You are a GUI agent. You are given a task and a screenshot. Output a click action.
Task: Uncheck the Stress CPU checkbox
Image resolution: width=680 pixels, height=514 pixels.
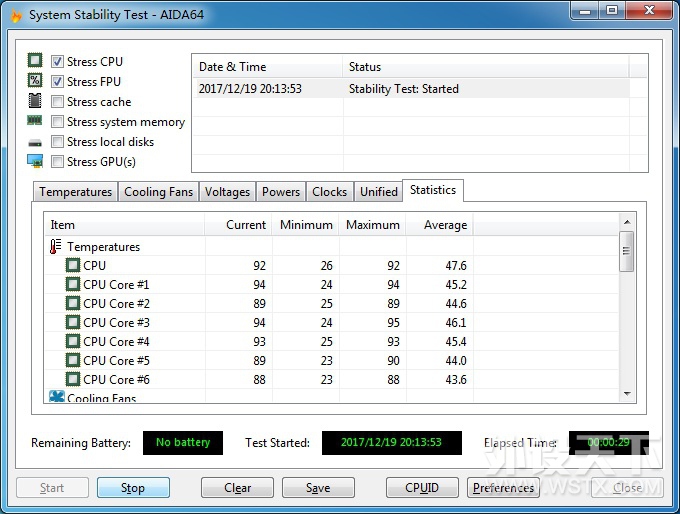(57, 62)
